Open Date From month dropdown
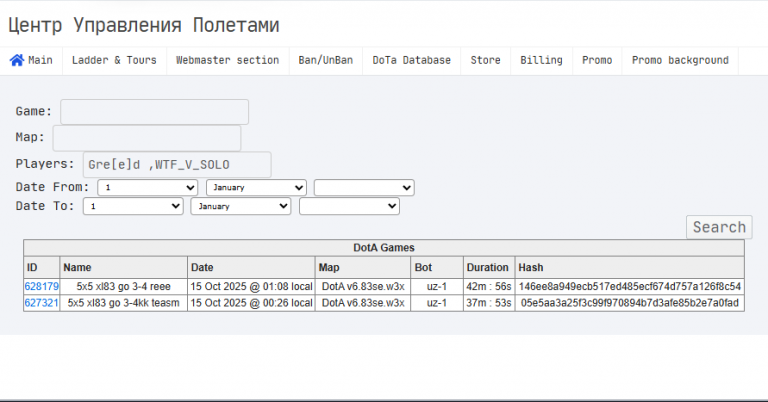 tap(256, 188)
